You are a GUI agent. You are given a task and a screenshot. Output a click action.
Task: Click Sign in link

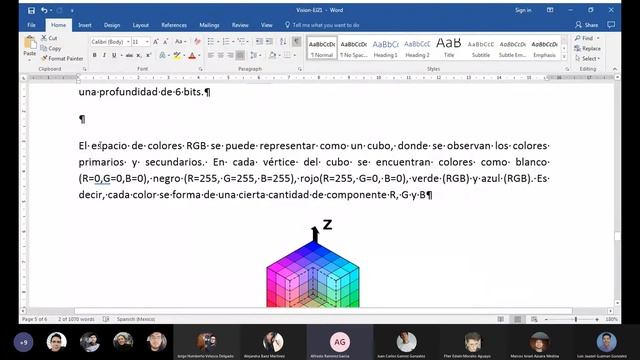523,10
